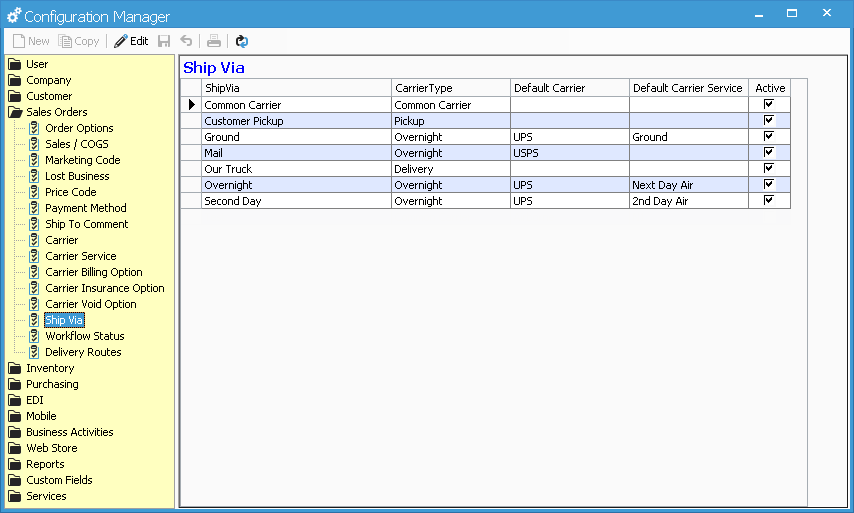
Task: Expand the Web Store folder
Action: (42, 448)
